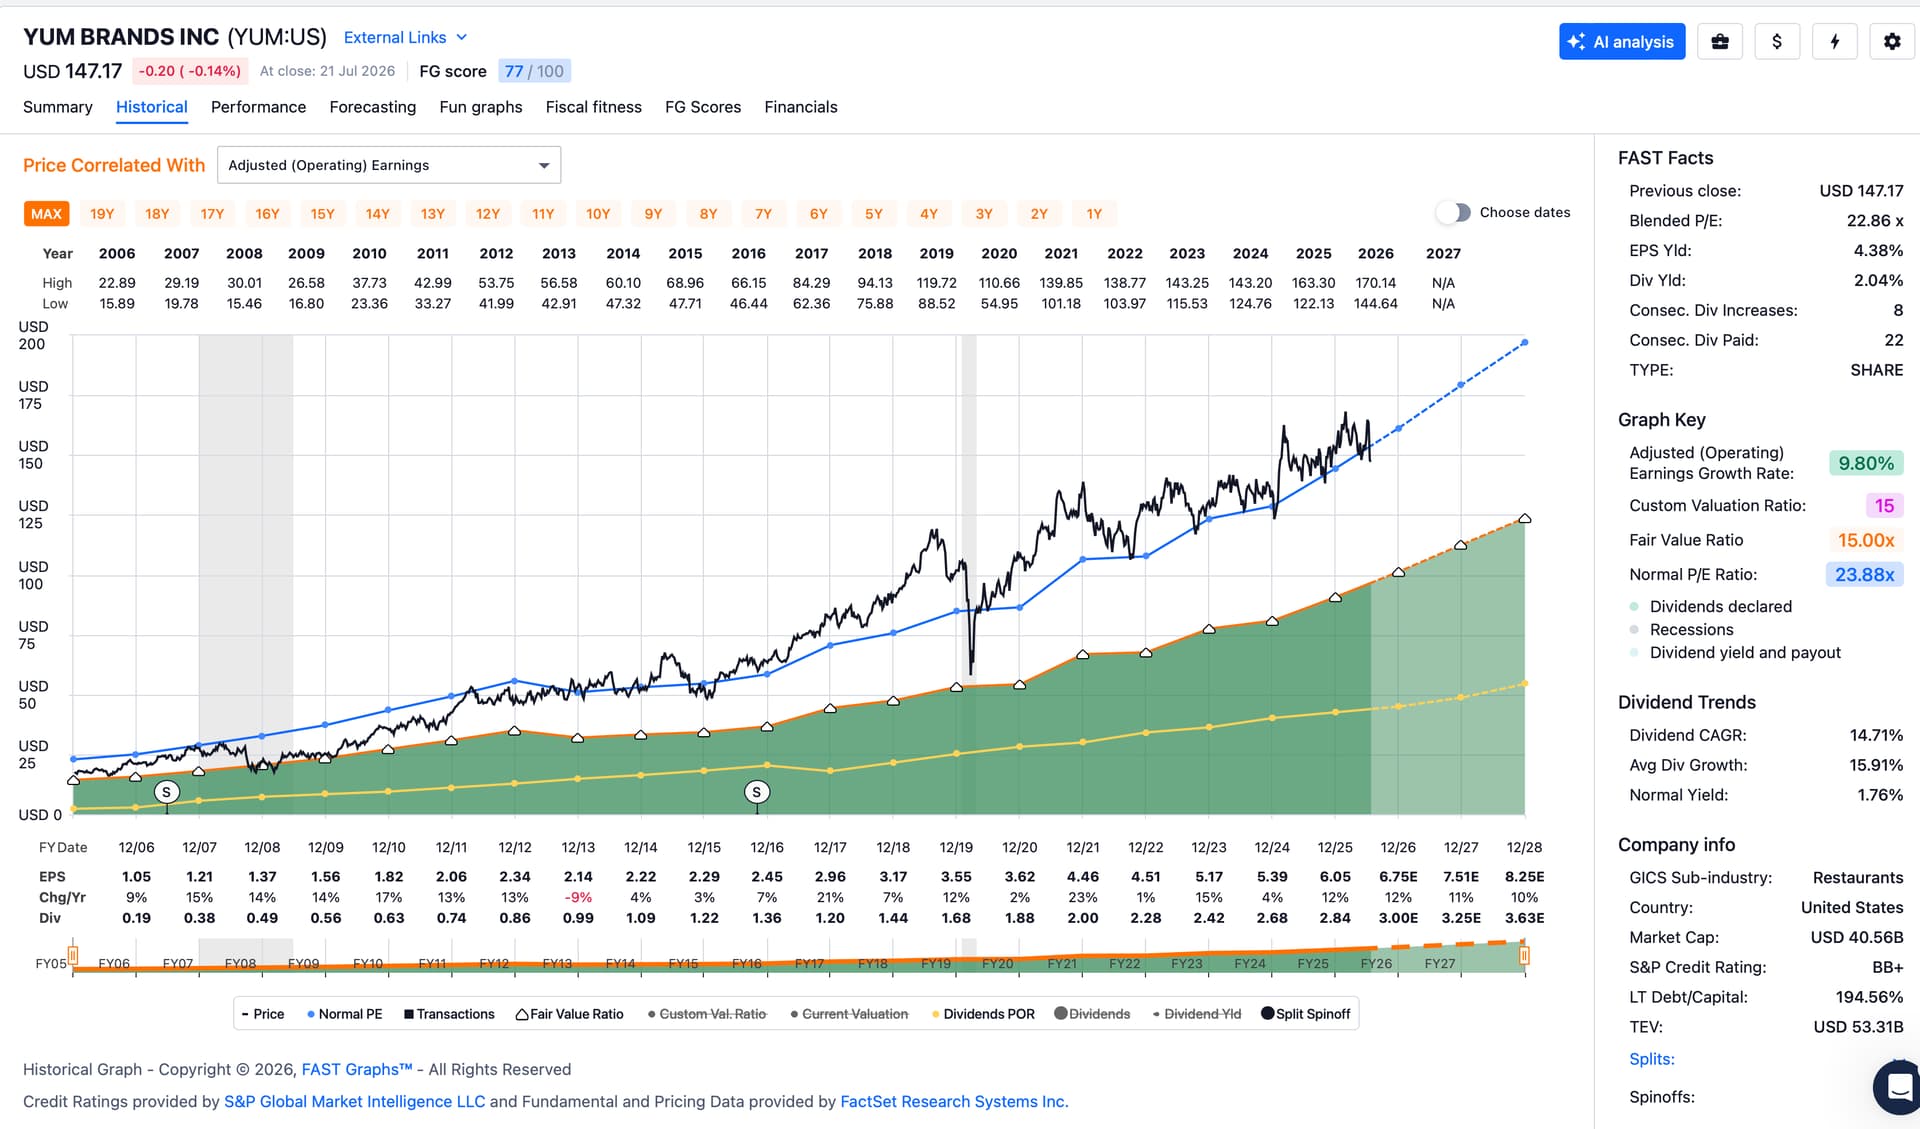Open the settings gear icon
This screenshot has width=1920, height=1129.
pyautogui.click(x=1892, y=41)
